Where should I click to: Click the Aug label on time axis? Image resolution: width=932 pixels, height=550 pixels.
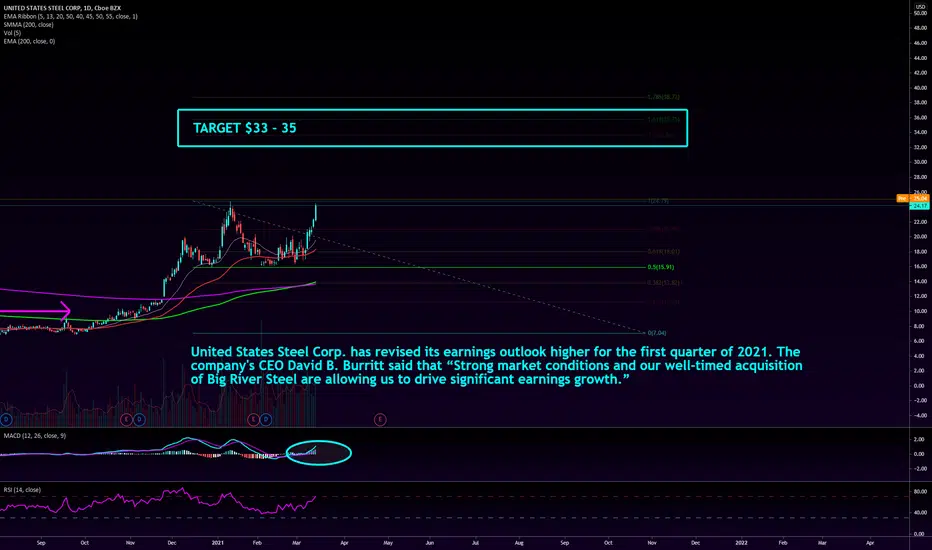coord(519,543)
